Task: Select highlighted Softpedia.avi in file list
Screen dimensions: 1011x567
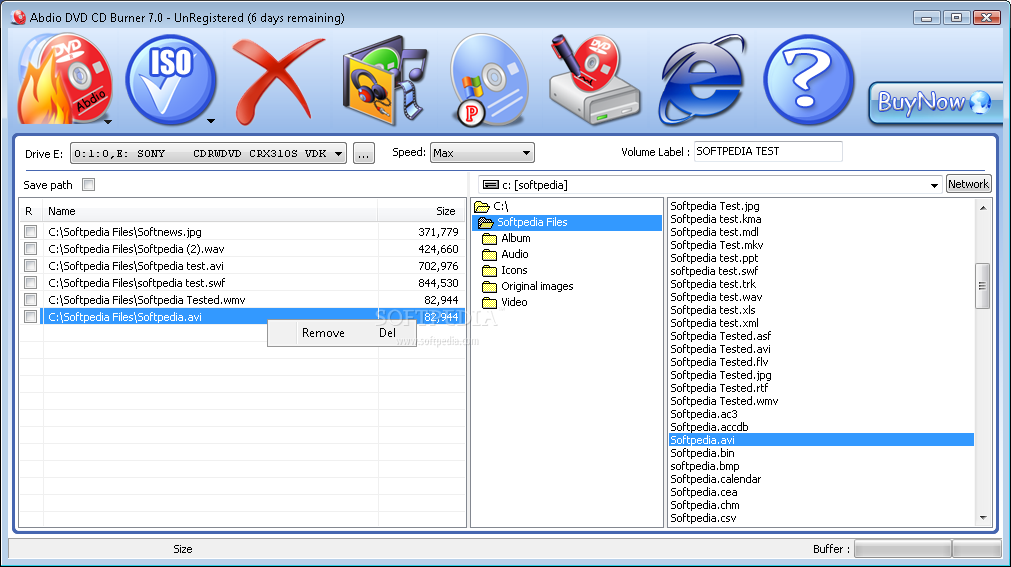Action: (x=821, y=440)
